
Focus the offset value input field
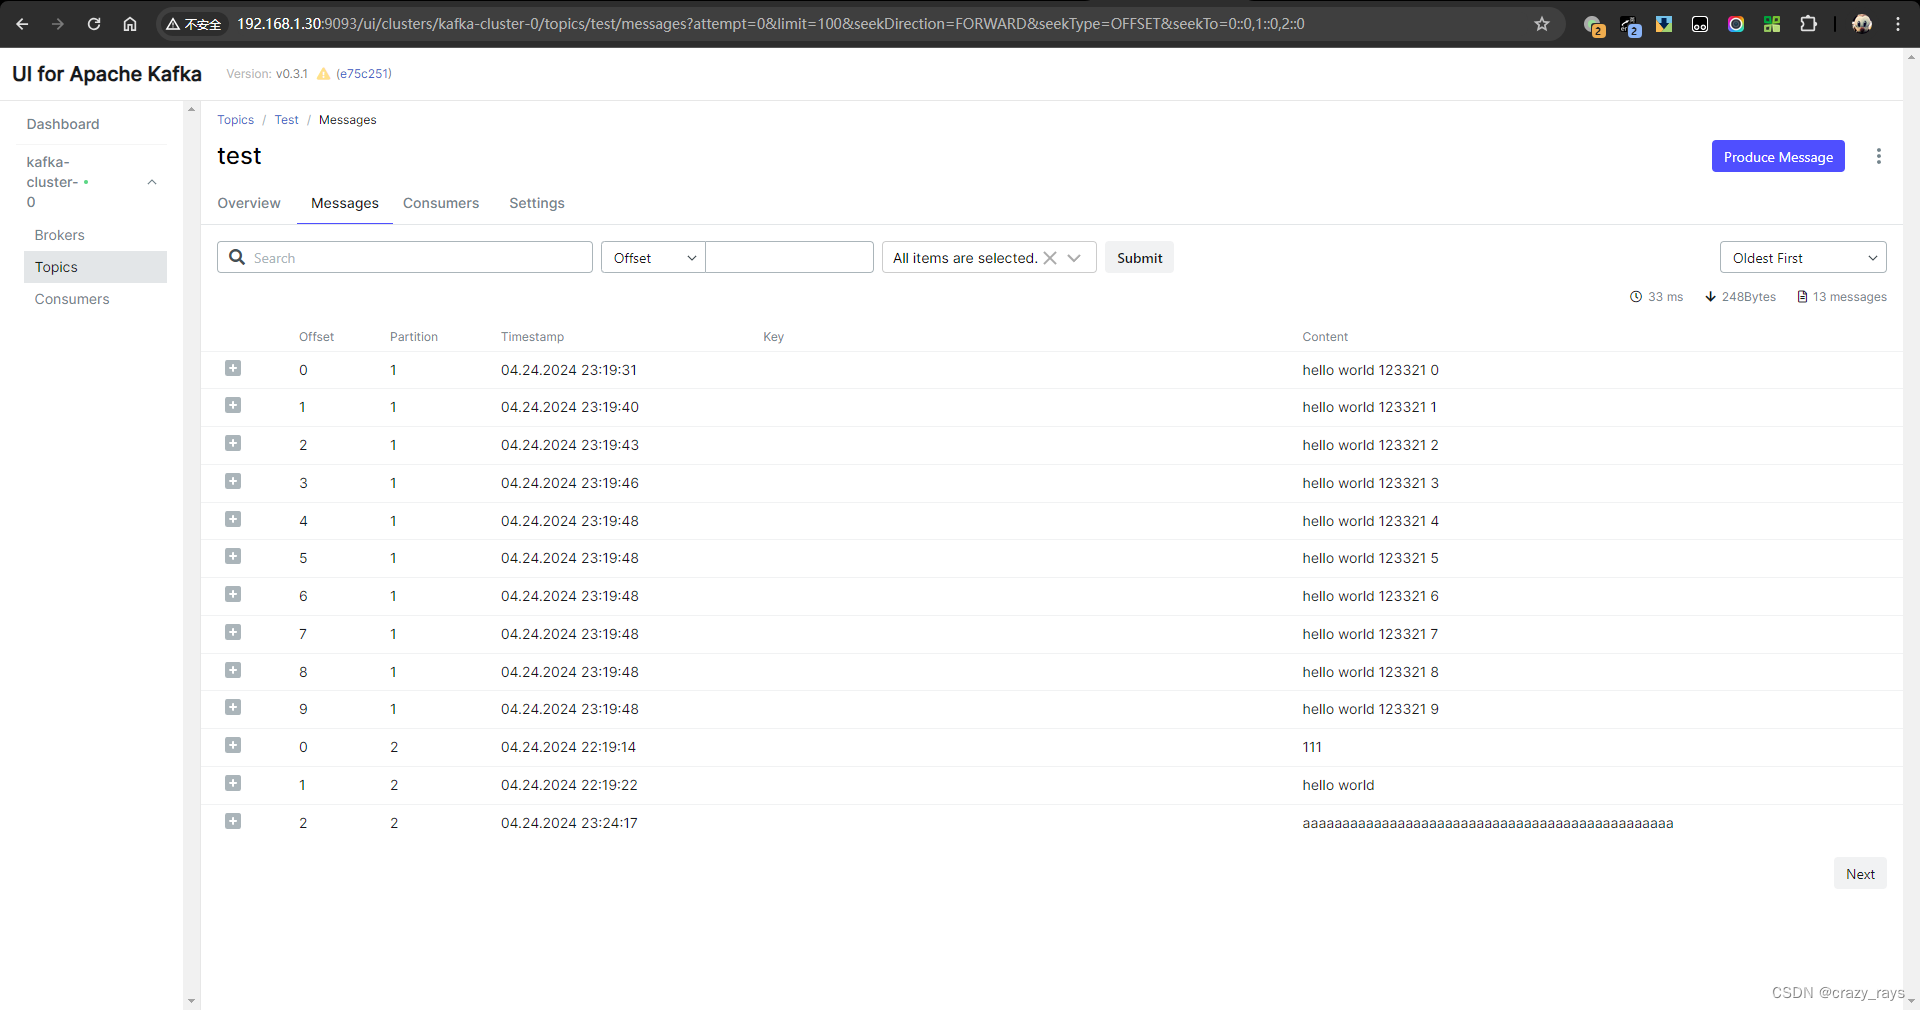click(x=790, y=258)
